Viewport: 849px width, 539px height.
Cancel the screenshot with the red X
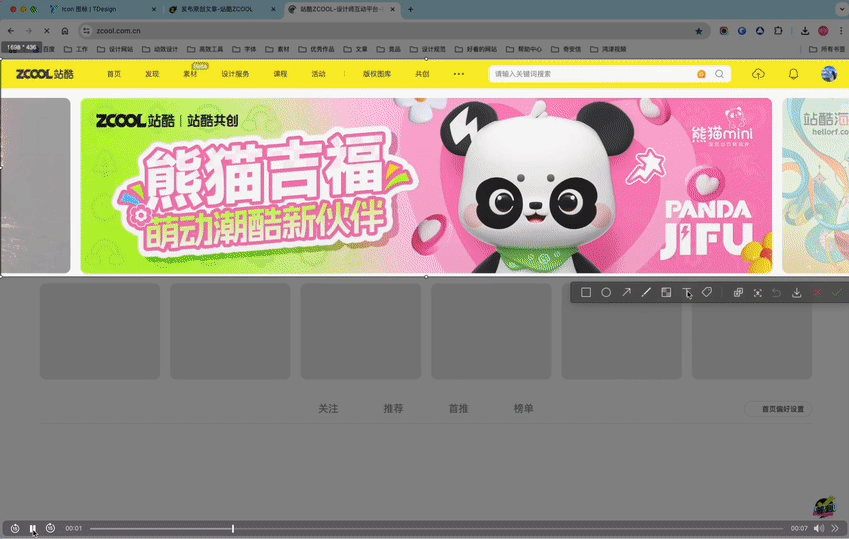pos(817,293)
